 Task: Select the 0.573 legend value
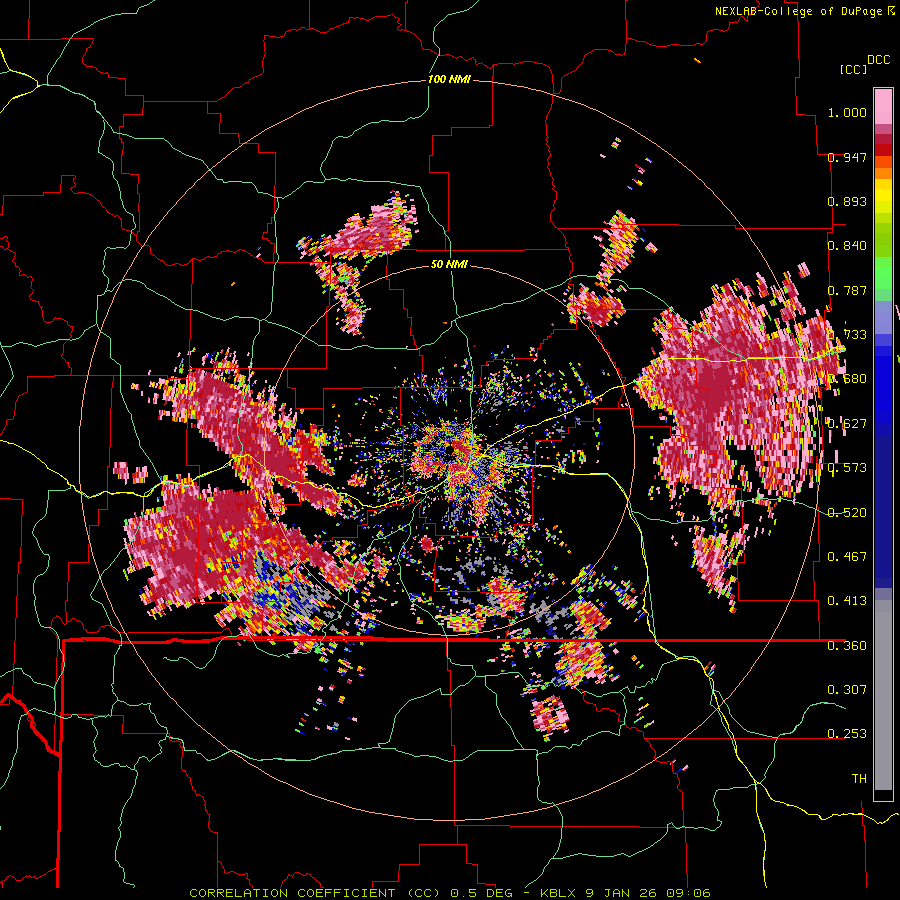click(847, 468)
